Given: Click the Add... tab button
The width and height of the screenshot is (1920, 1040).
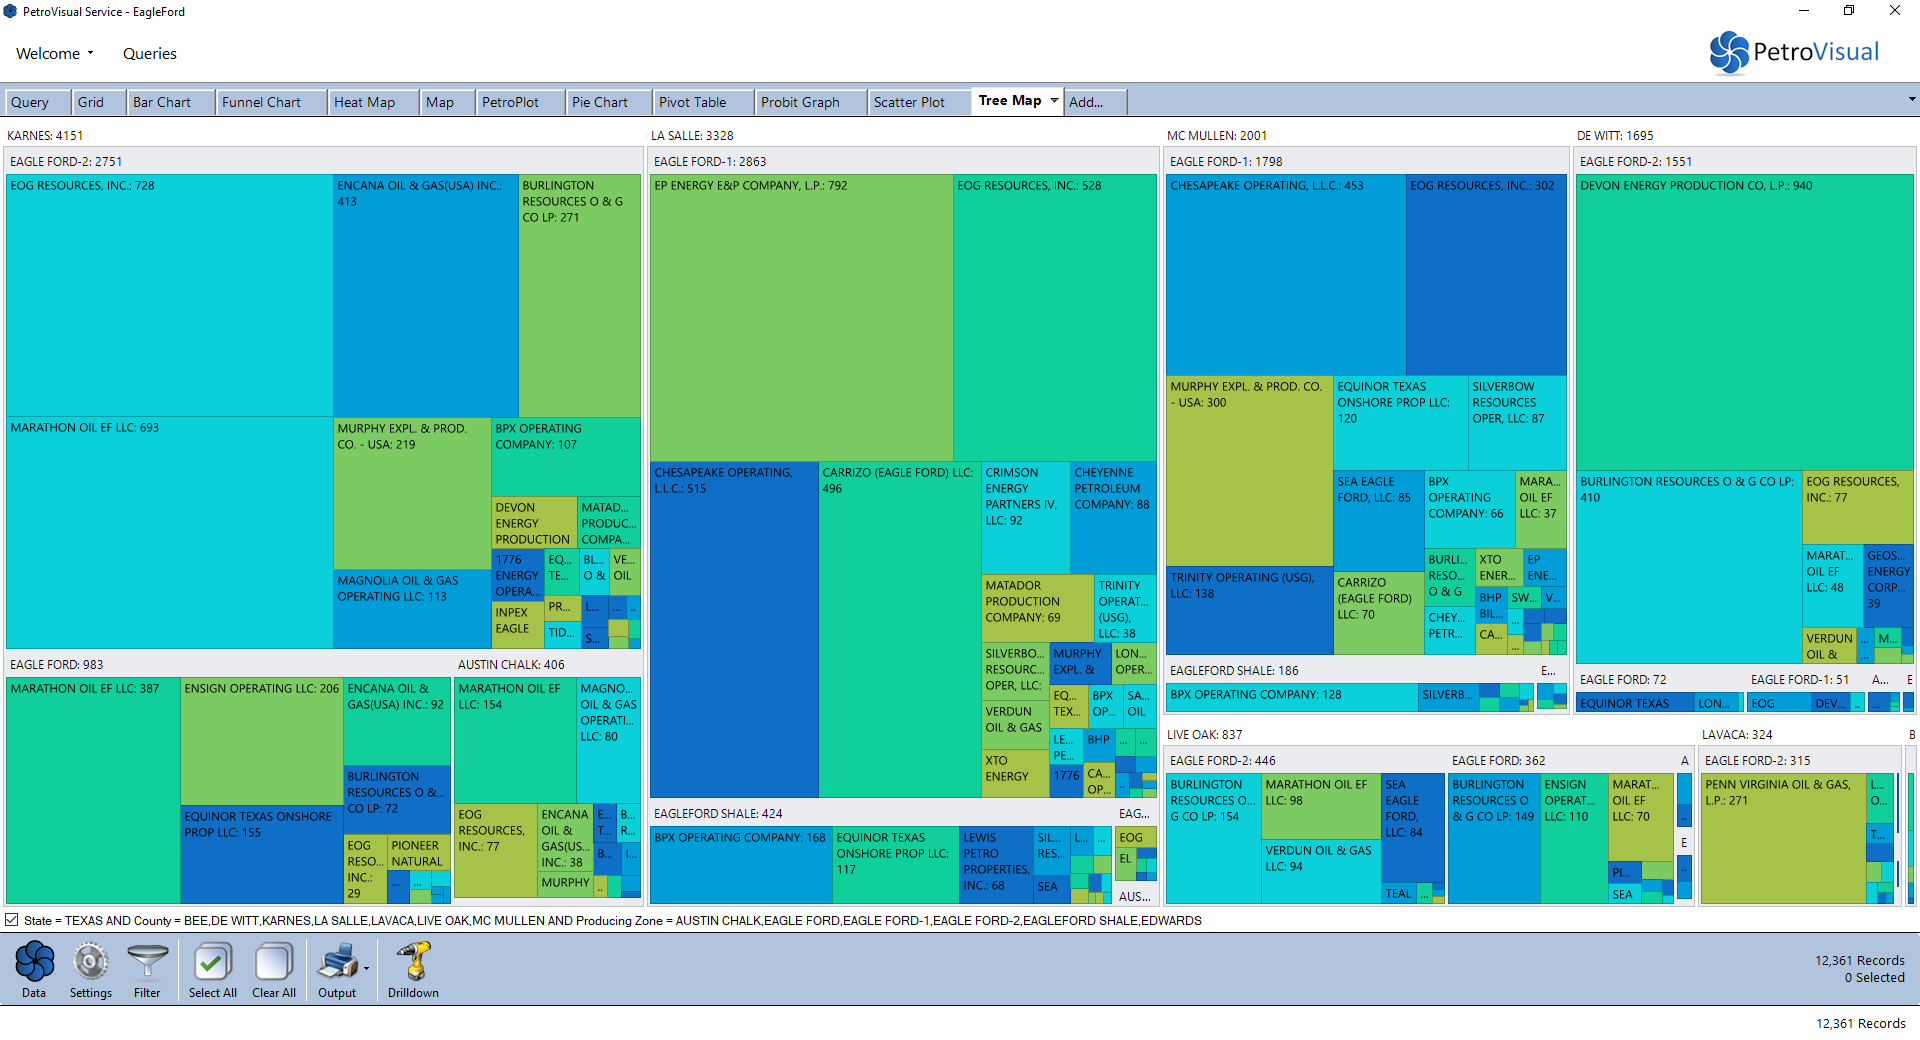Looking at the screenshot, I should tap(1086, 102).
